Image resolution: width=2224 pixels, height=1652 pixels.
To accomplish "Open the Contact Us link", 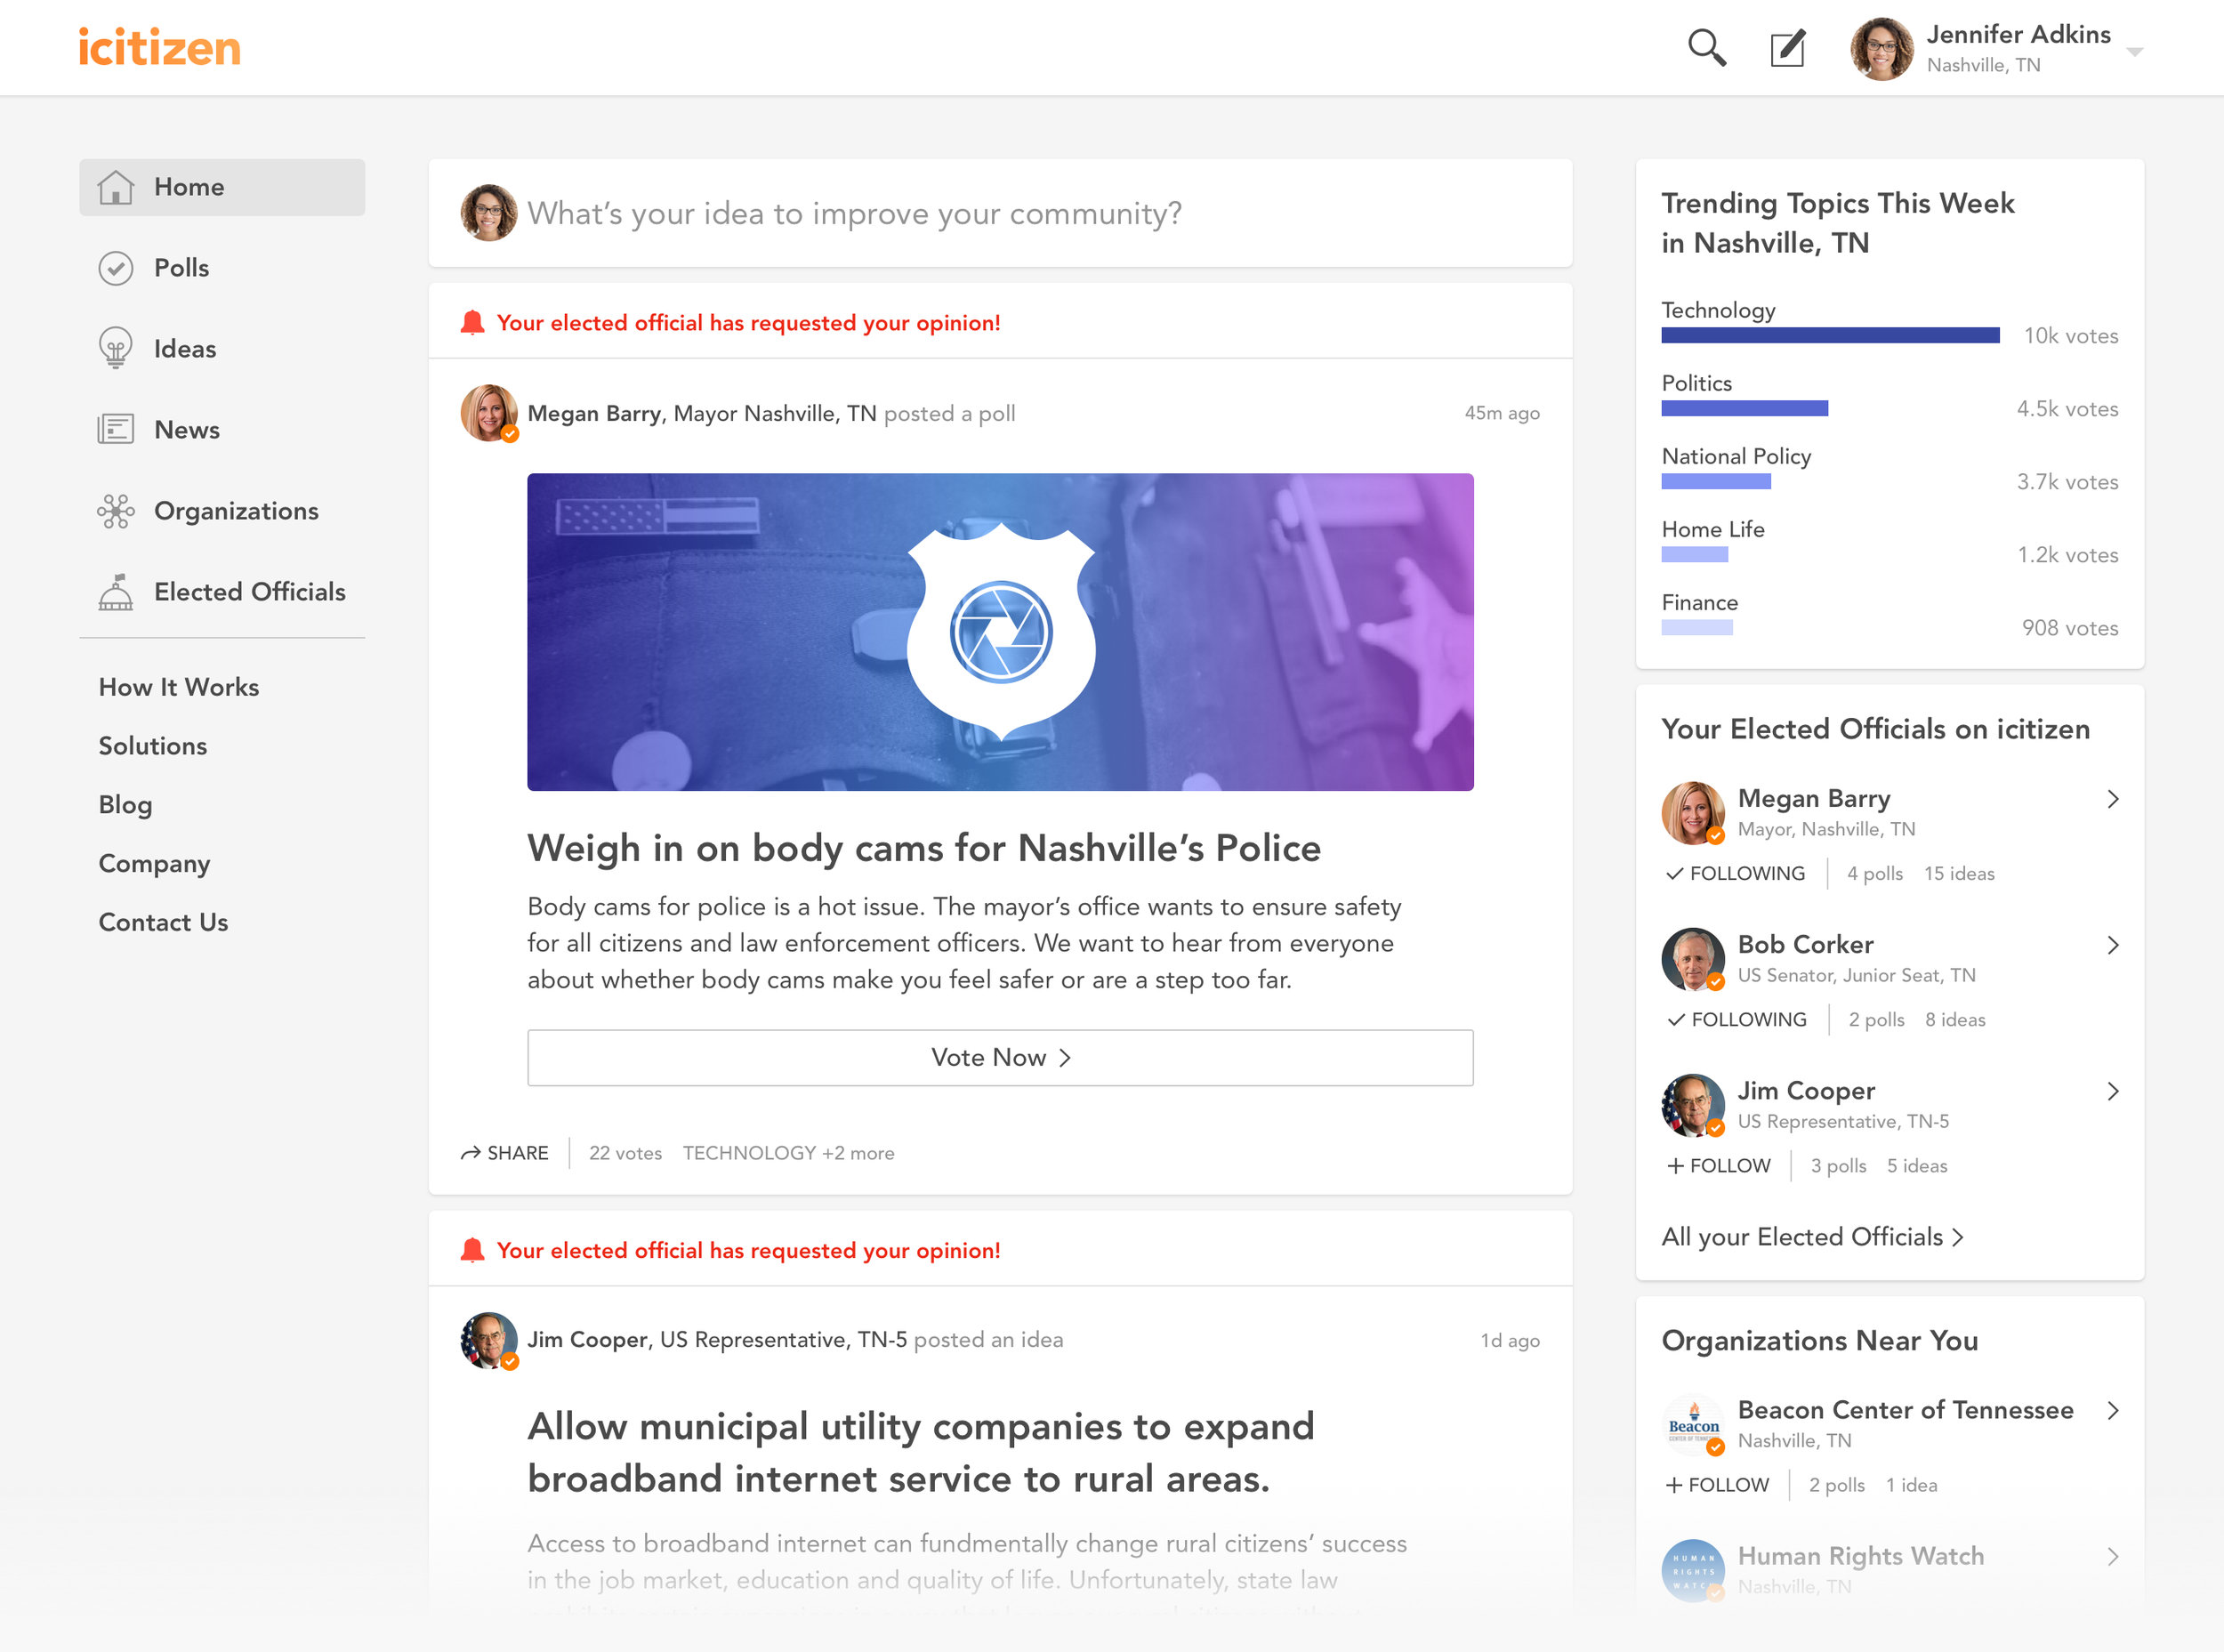I will 163,922.
